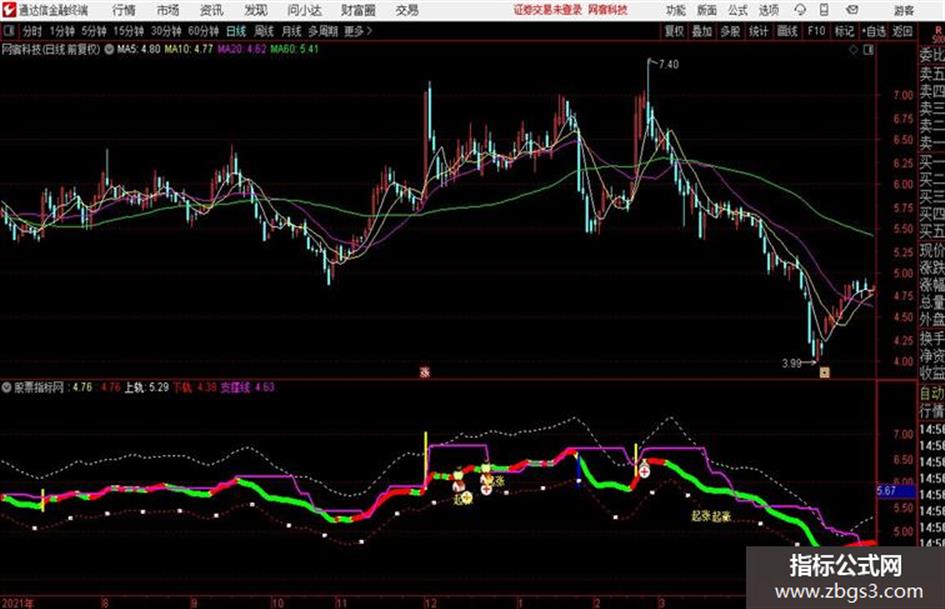
Task: Expand the 更多 period options
Action: [358, 31]
